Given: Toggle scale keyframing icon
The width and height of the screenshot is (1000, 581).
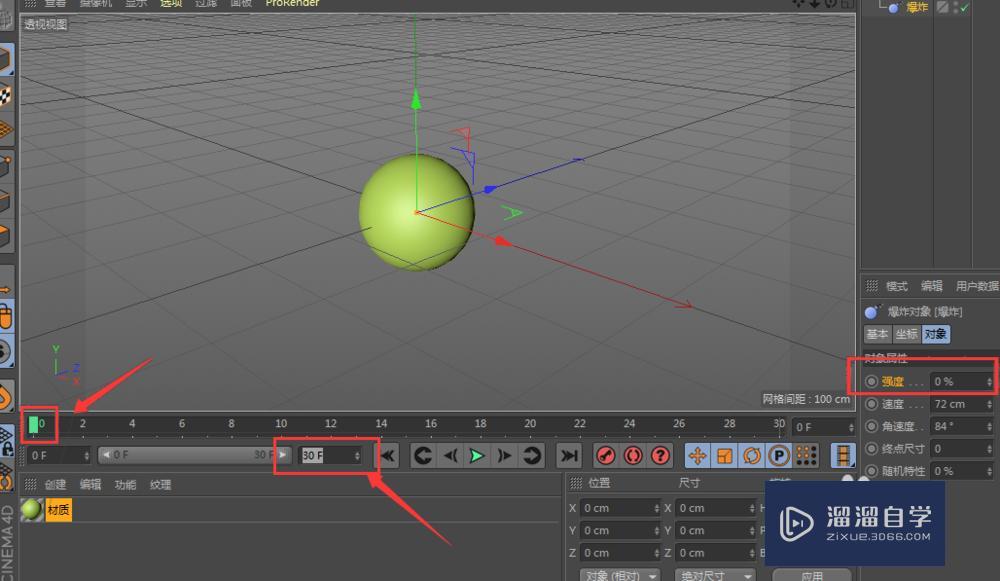Looking at the screenshot, I should point(724,455).
